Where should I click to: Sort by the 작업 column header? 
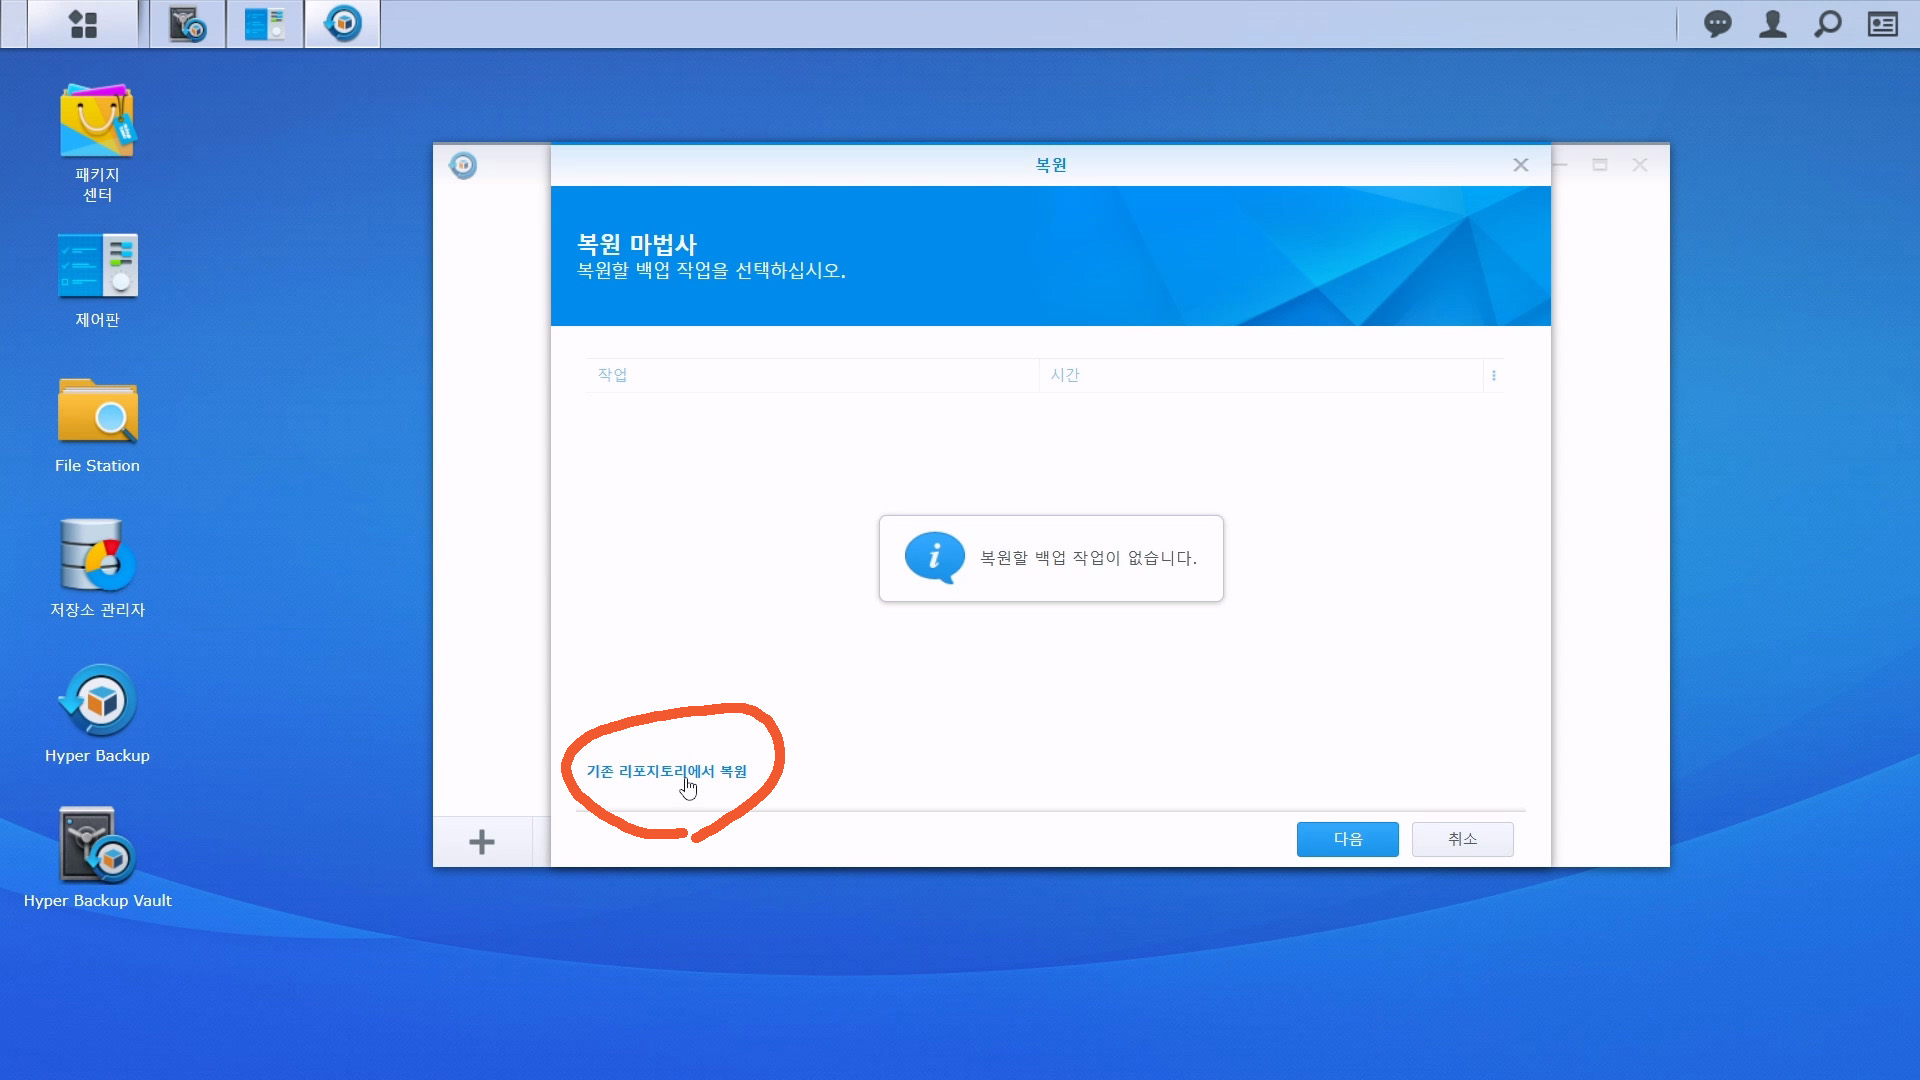pos(612,375)
